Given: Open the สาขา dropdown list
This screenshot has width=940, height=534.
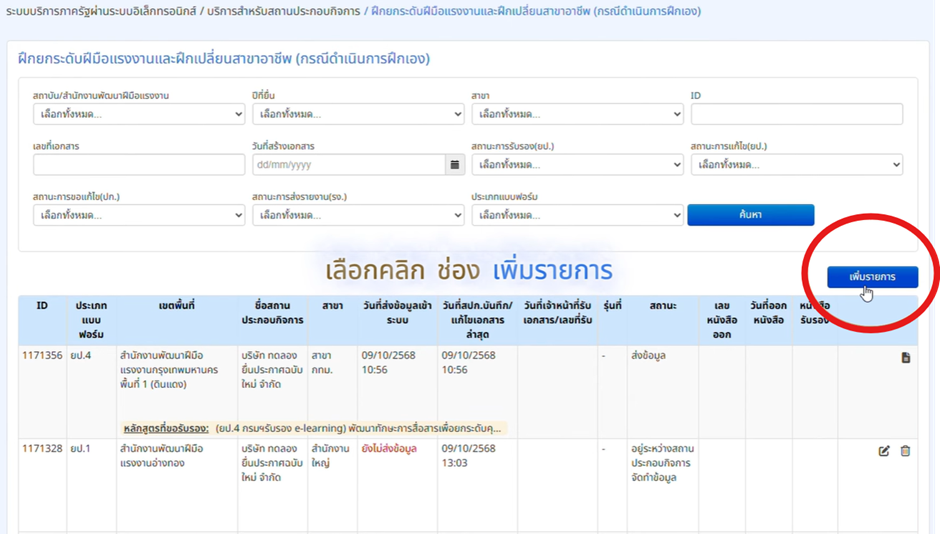Looking at the screenshot, I should pyautogui.click(x=576, y=114).
